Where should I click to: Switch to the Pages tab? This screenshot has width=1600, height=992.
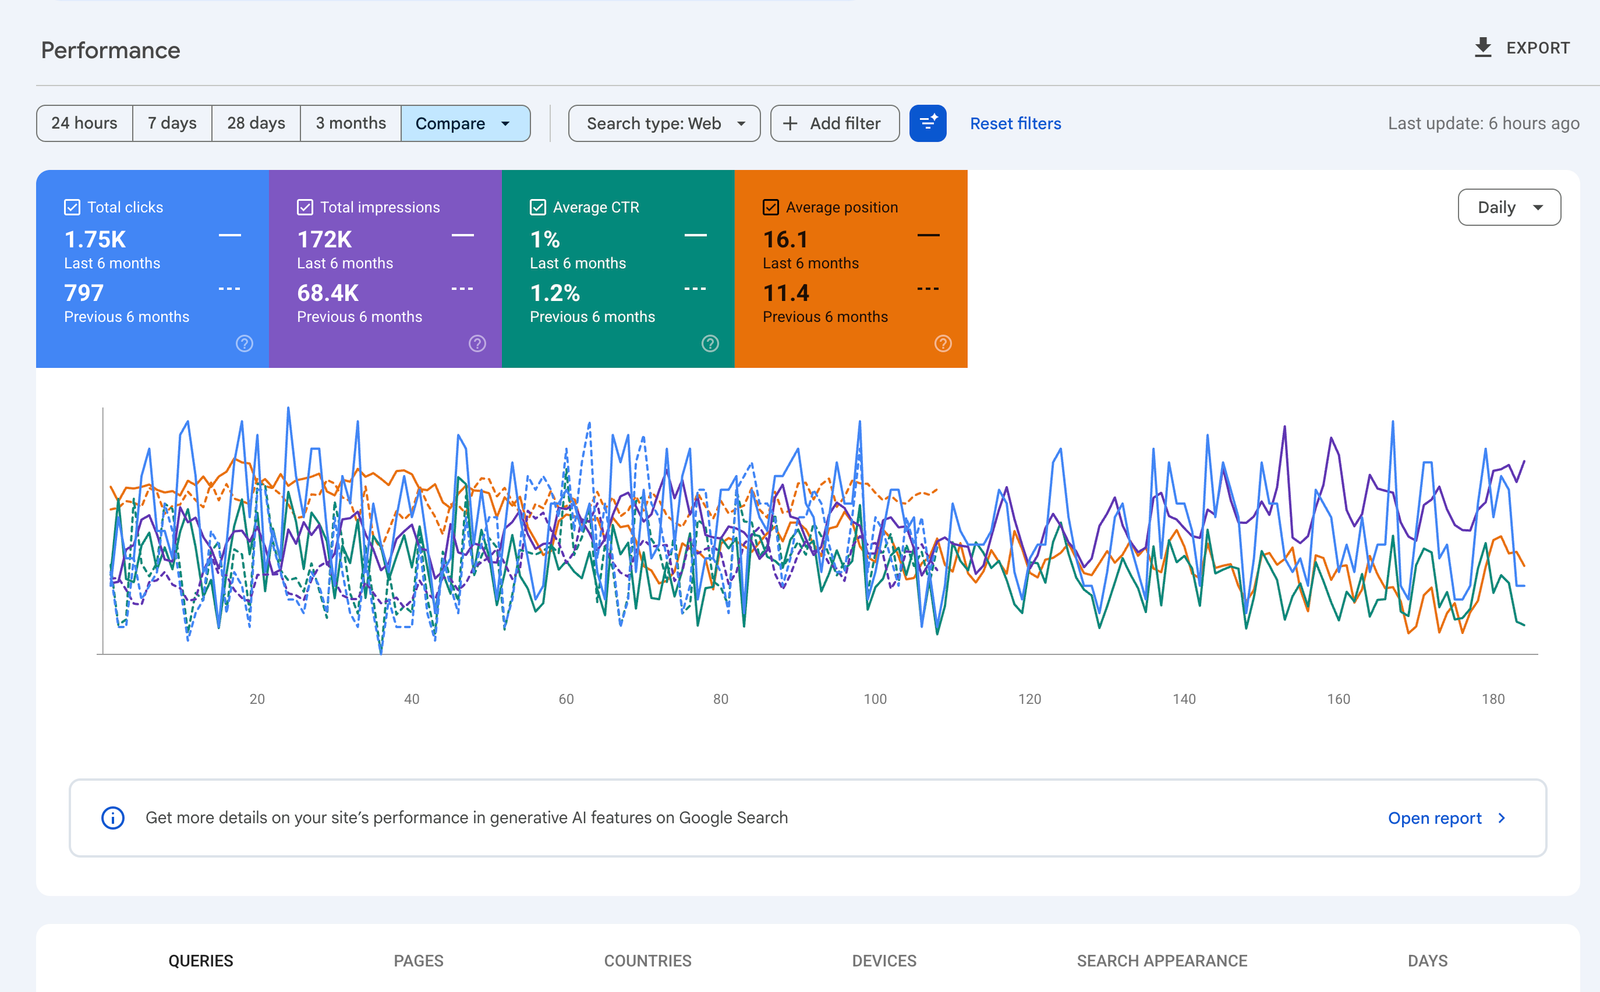(x=418, y=961)
